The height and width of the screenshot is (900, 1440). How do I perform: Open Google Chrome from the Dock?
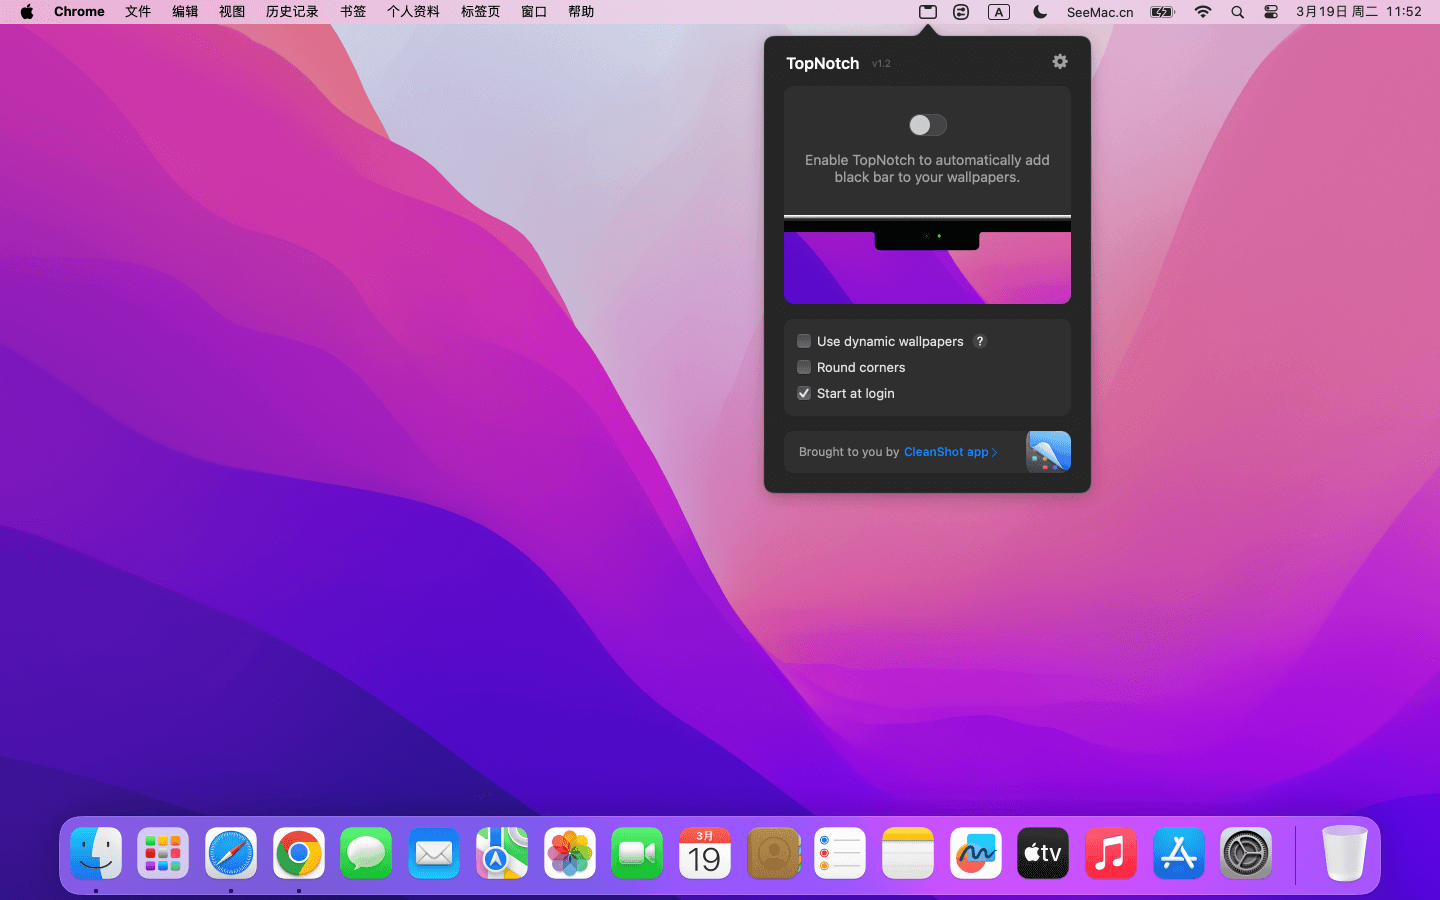click(x=299, y=854)
